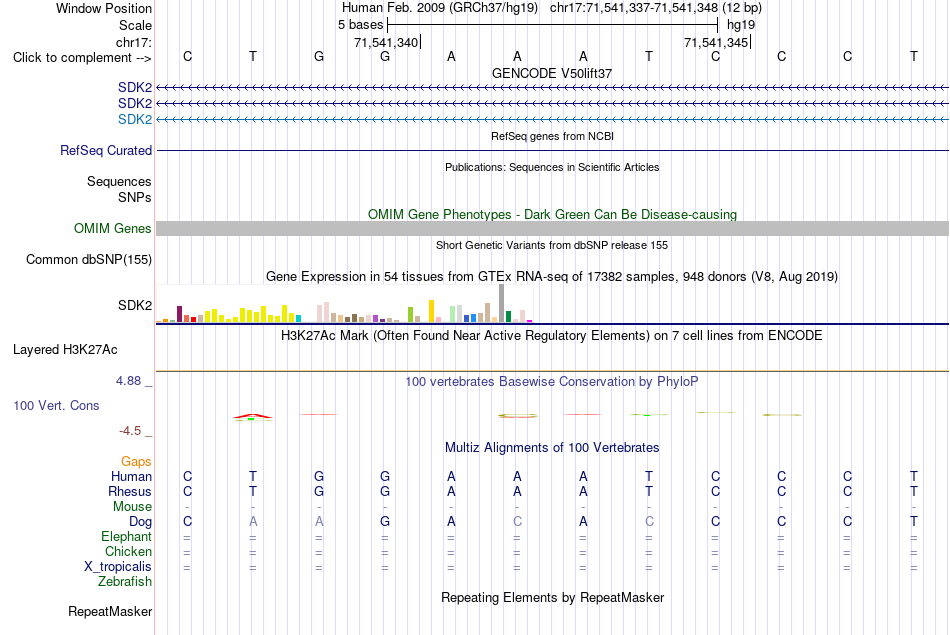Open the 'H3K27Ac Mark' track title

click(x=552, y=336)
